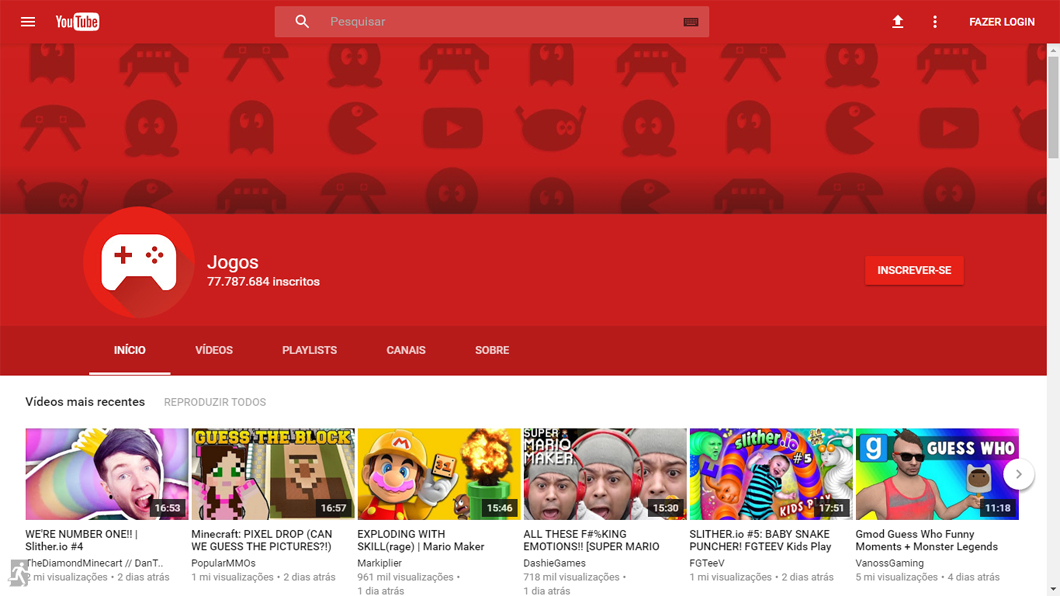This screenshot has width=1060, height=596.
Task: Open title SLITHER.io #5: BABY SNAKE PUNCHER
Action: [760, 540]
